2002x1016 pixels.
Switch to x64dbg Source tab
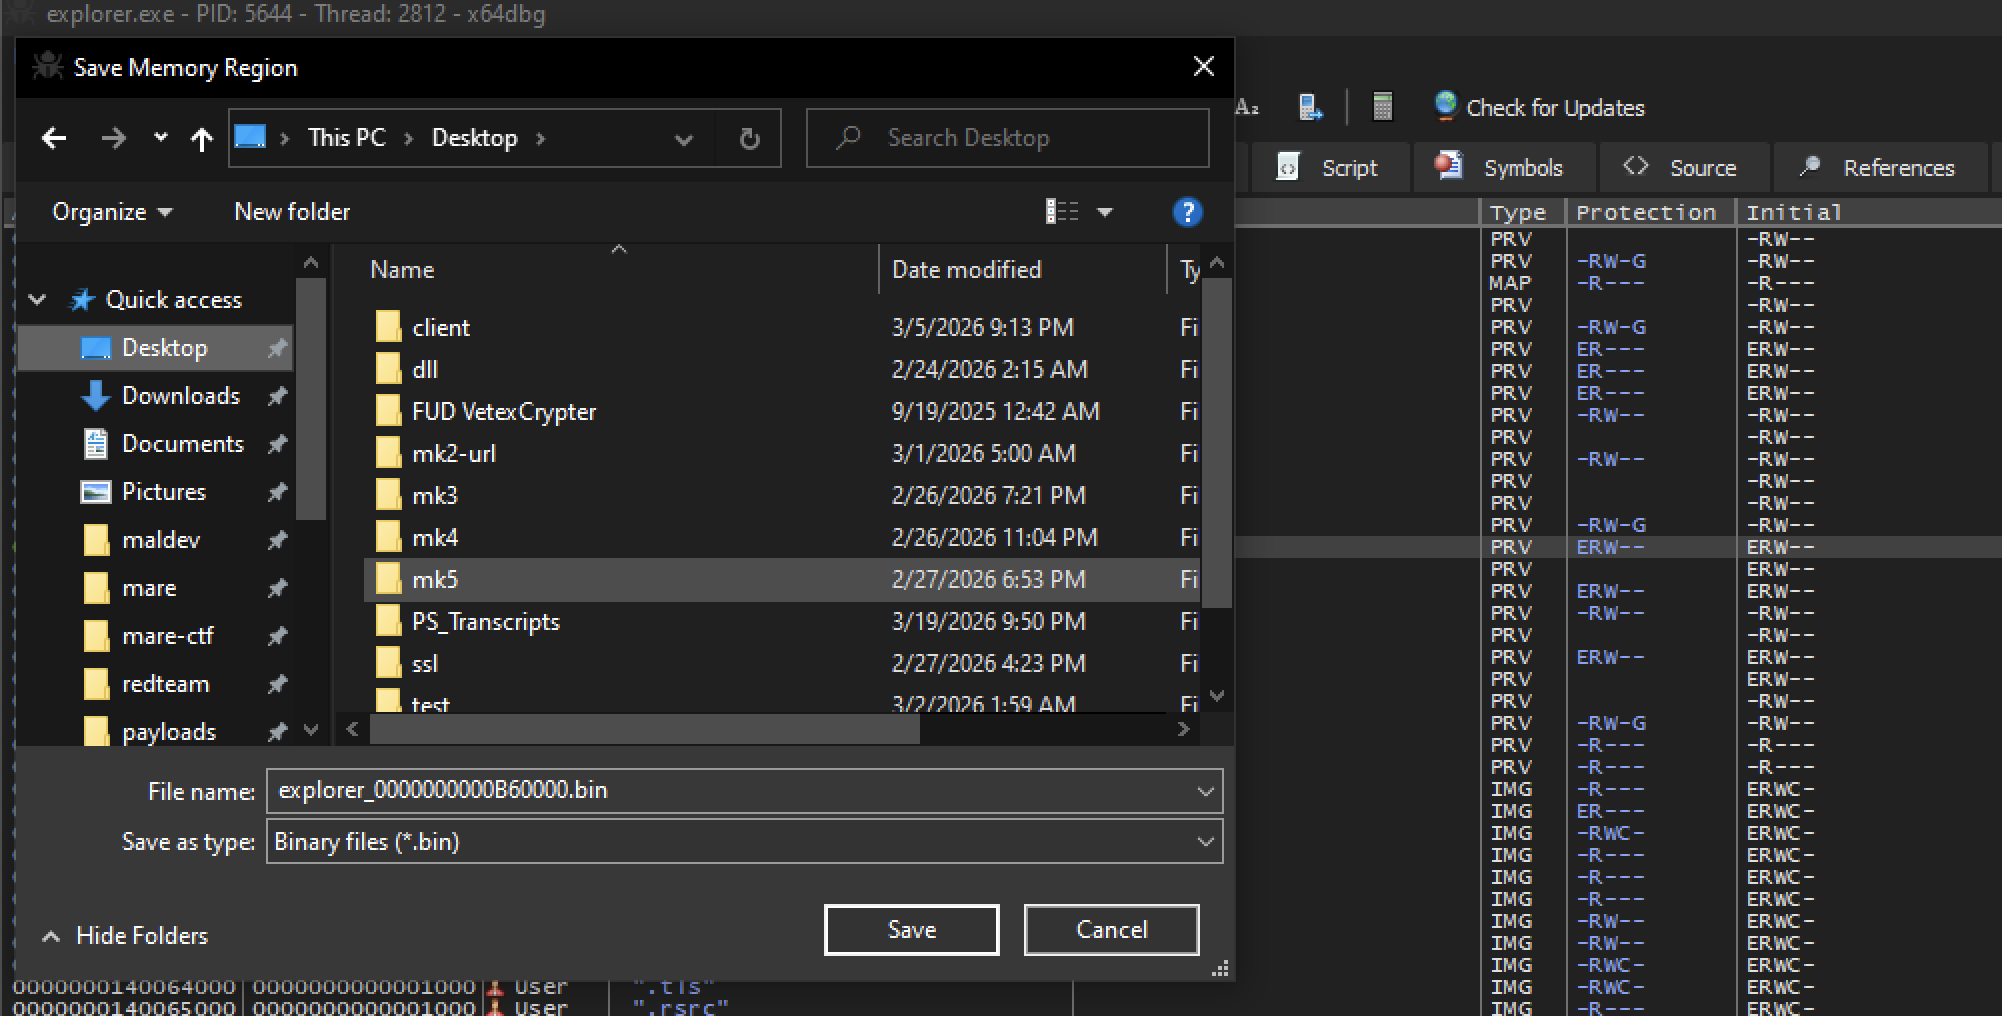1685,167
